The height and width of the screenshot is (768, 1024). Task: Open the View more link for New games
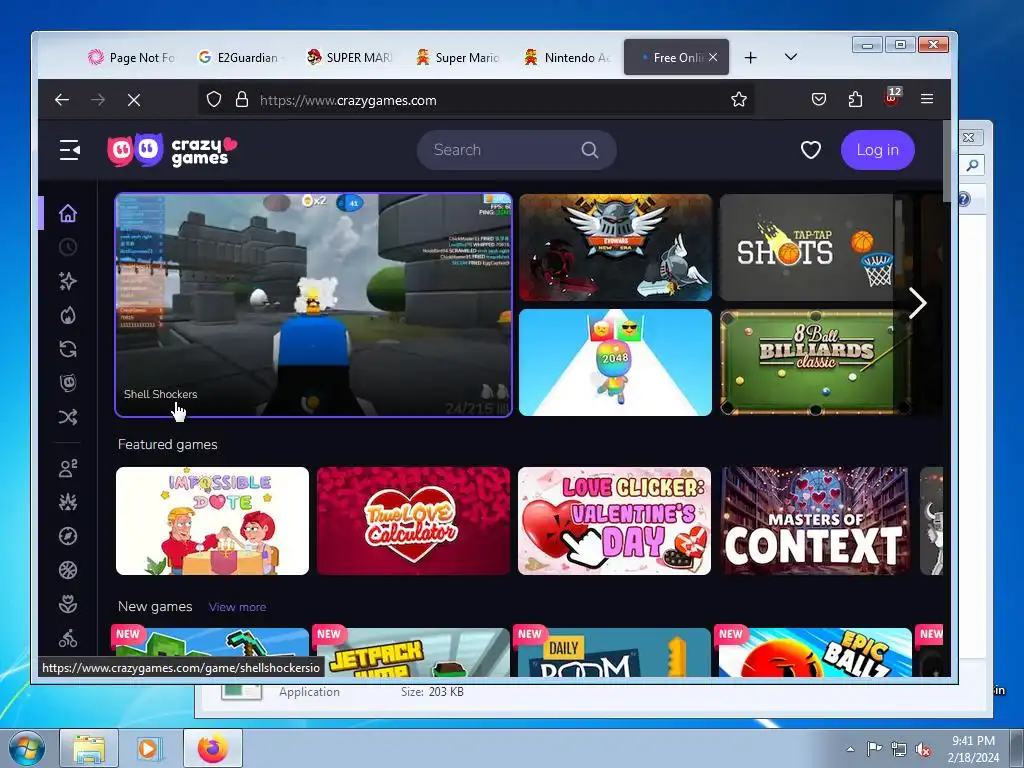(237, 607)
